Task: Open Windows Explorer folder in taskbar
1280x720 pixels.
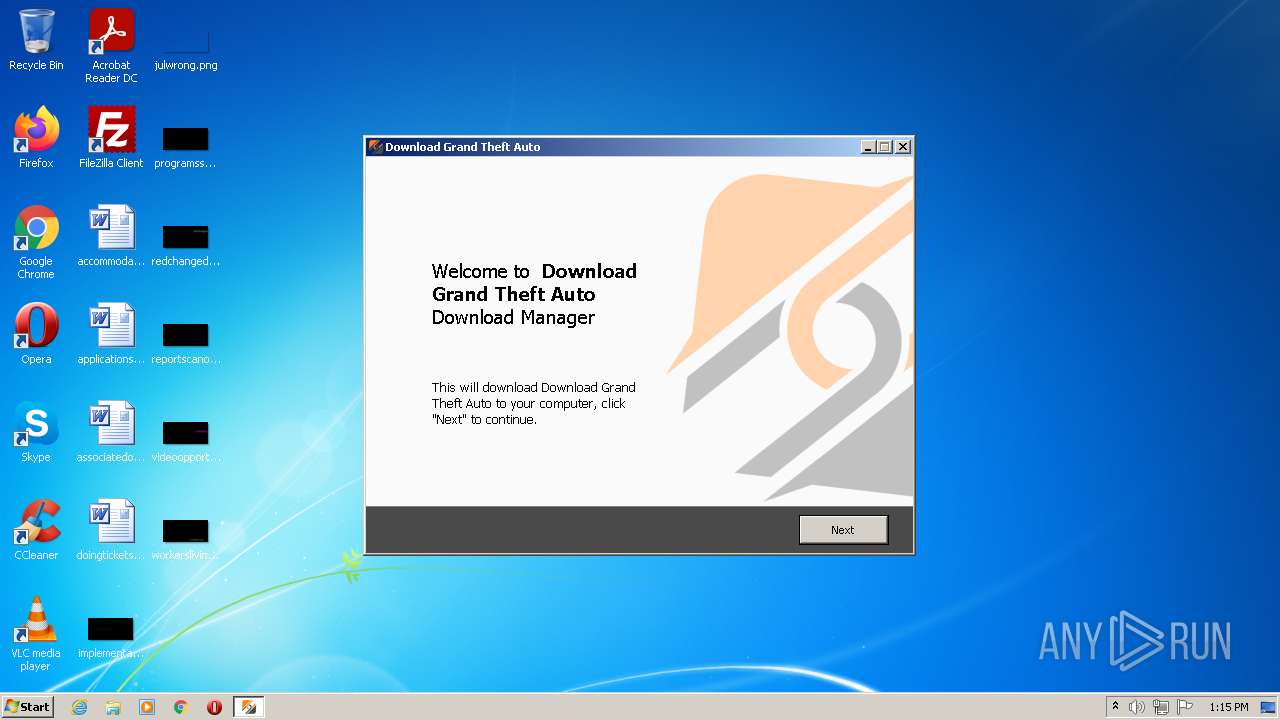Action: pyautogui.click(x=113, y=707)
